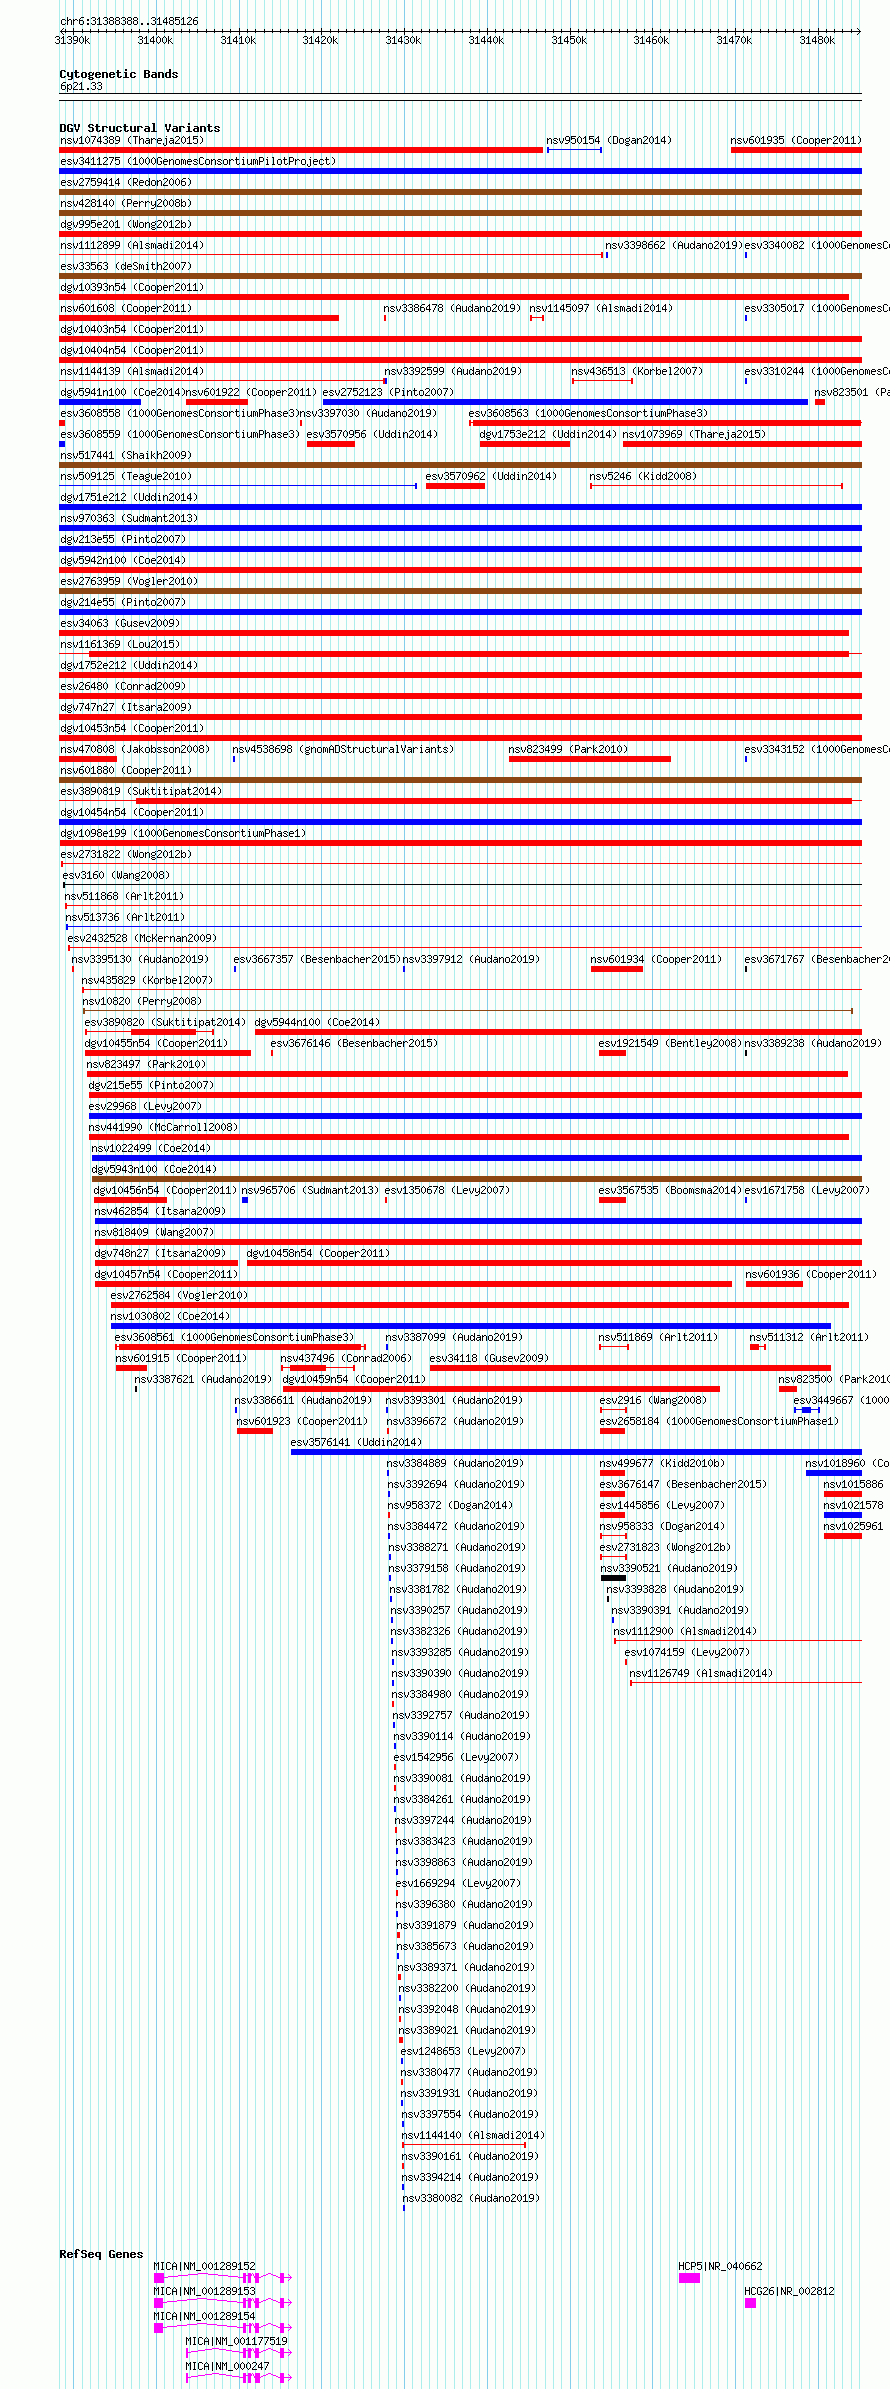
Task: Click nsv5246 (Kidd2008) label
Action: pos(643,476)
